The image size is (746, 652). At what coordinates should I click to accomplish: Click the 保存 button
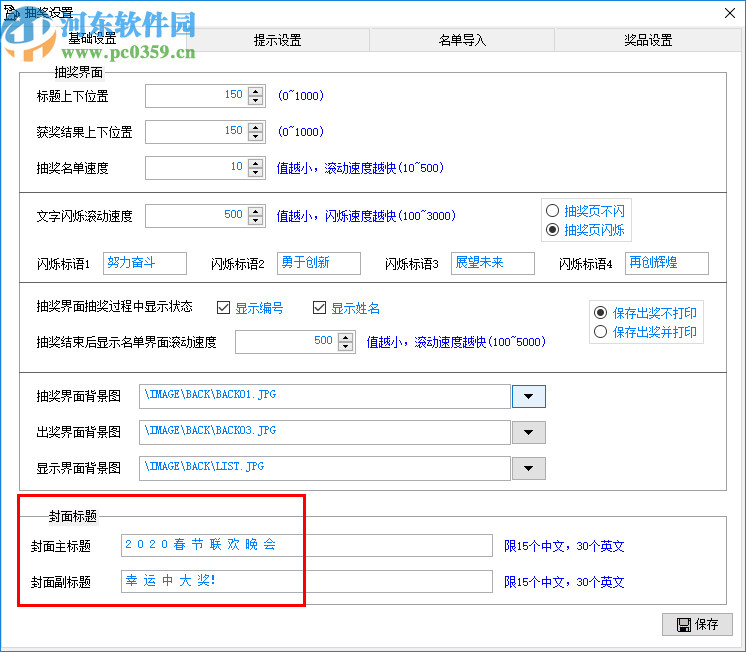pos(697,624)
